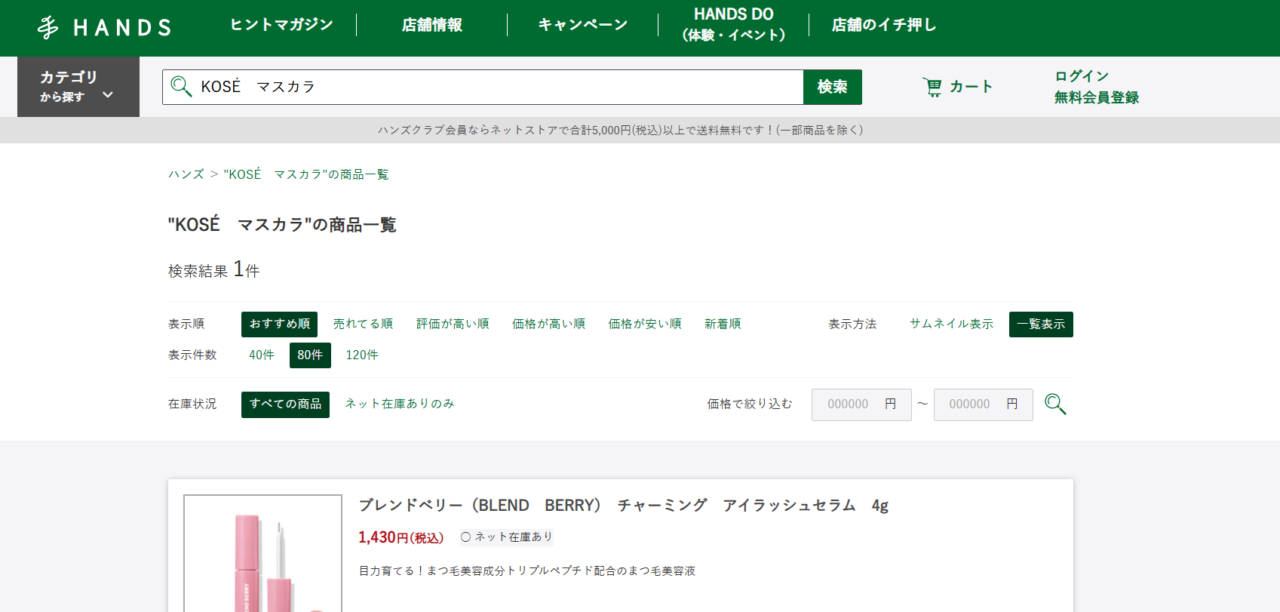
Task: Click the 送料無料 notice banner text
Action: [x=620, y=130]
